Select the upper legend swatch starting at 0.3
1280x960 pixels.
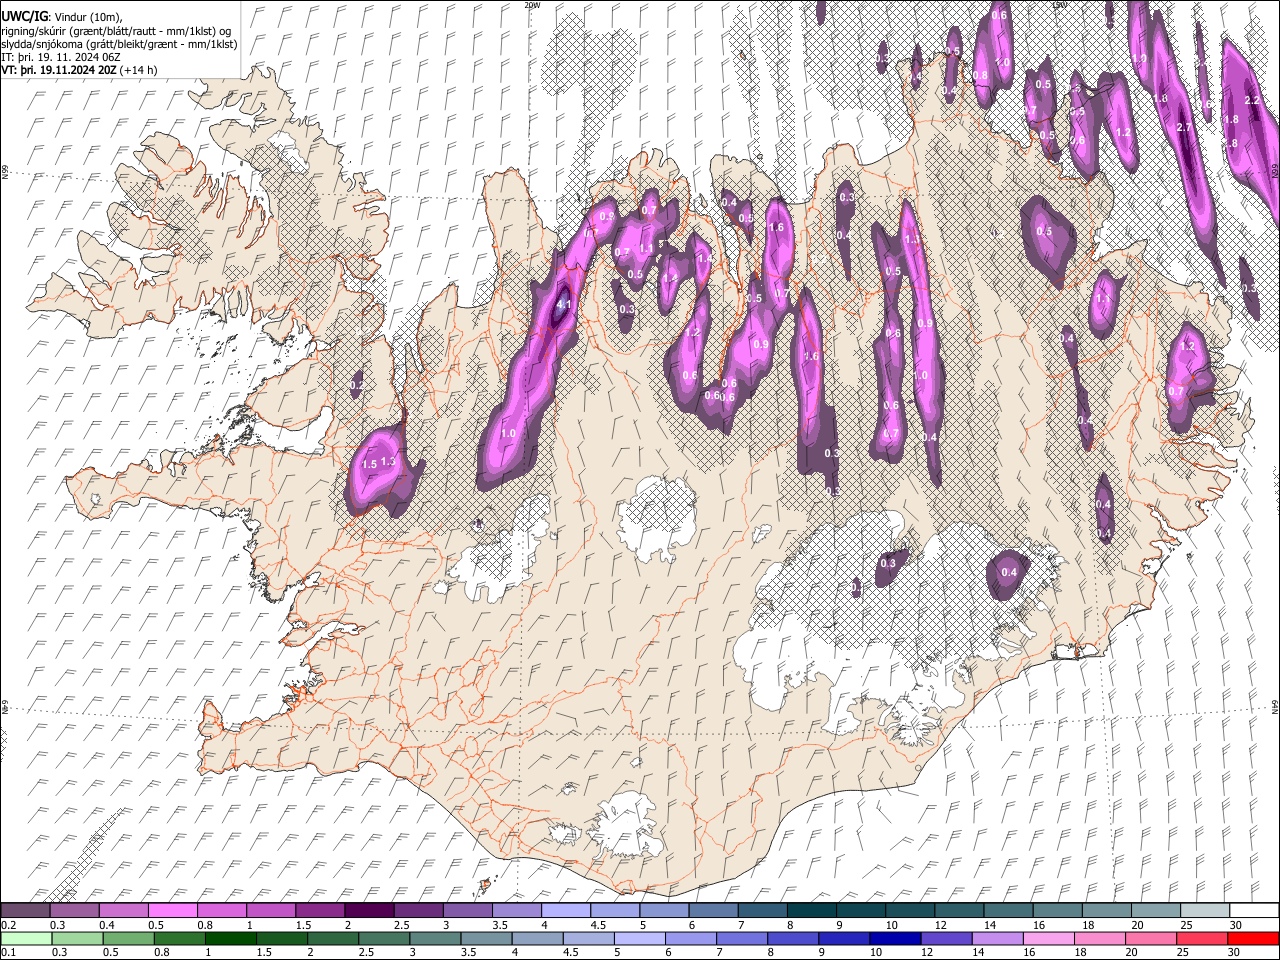(x=74, y=911)
